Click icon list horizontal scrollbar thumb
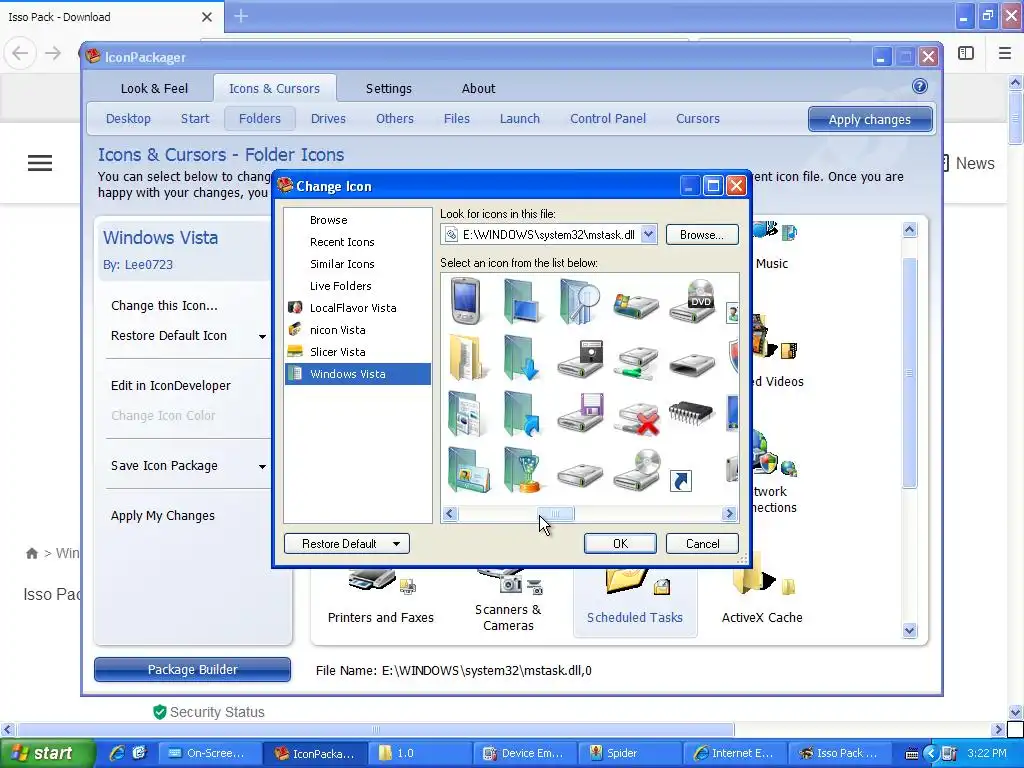Viewport: 1024px width, 768px height. [x=556, y=514]
